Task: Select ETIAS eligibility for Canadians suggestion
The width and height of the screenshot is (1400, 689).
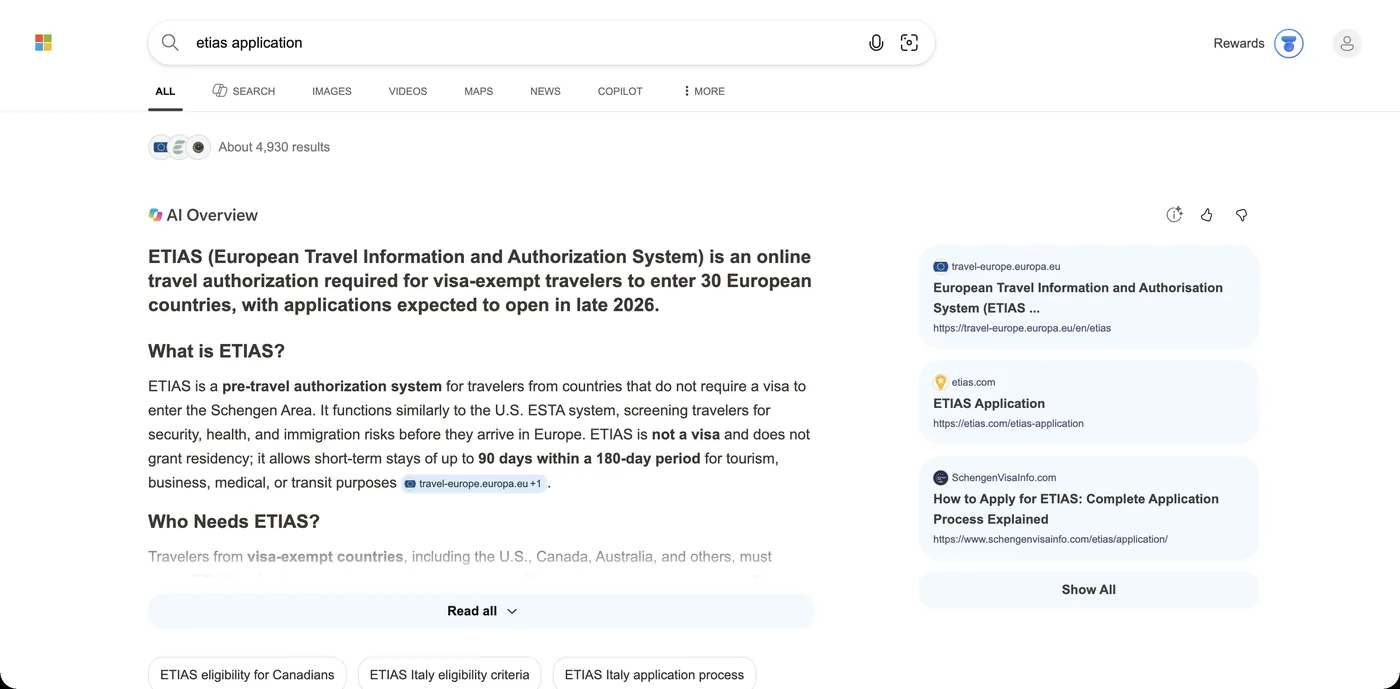Action: point(247,675)
